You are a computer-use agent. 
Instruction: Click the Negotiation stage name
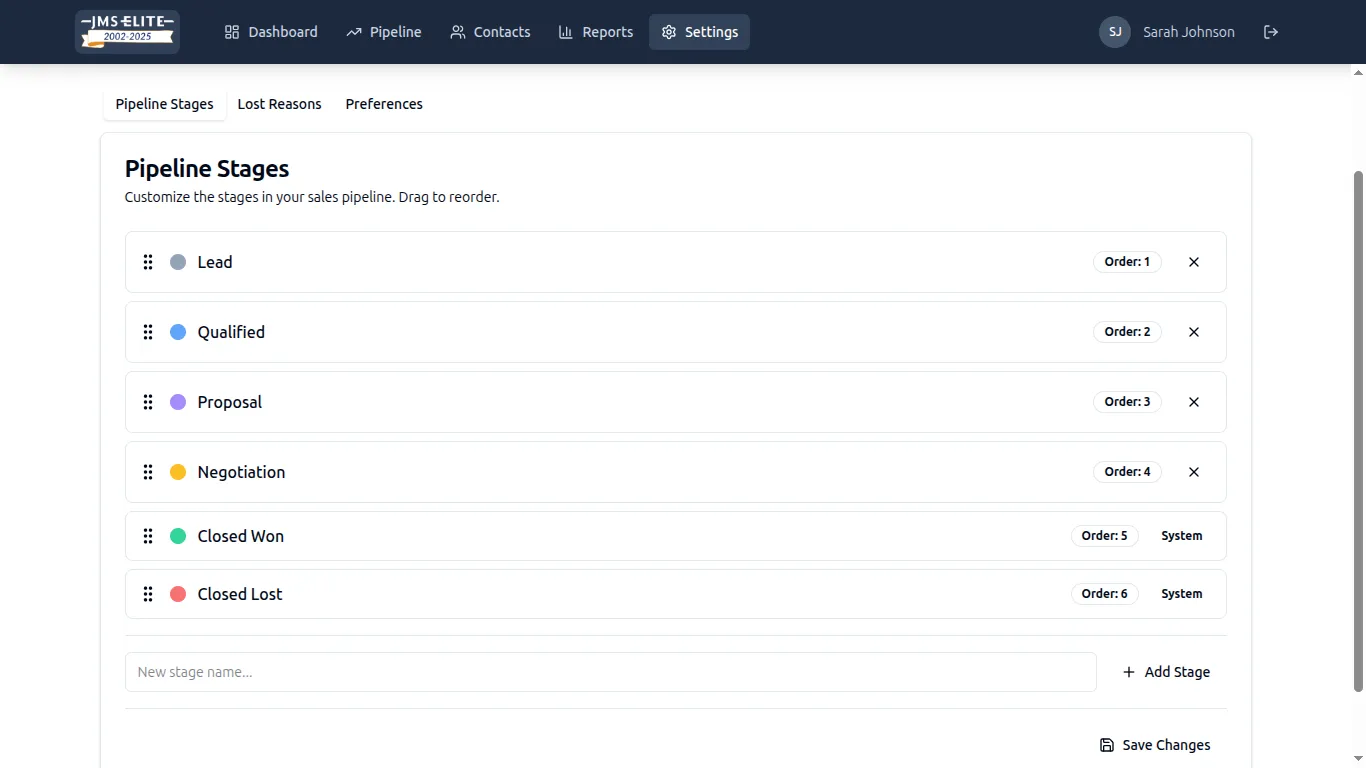(x=241, y=472)
